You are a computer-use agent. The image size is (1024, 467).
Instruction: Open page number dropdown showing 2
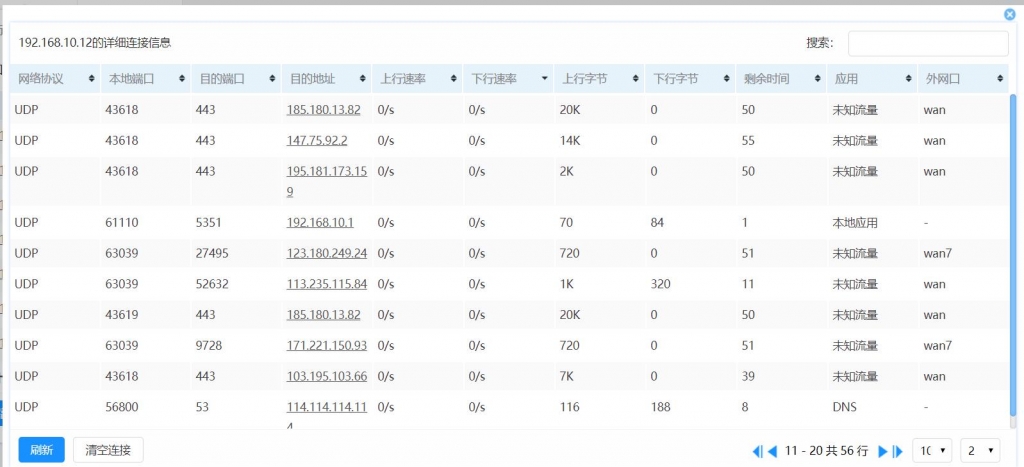click(979, 451)
